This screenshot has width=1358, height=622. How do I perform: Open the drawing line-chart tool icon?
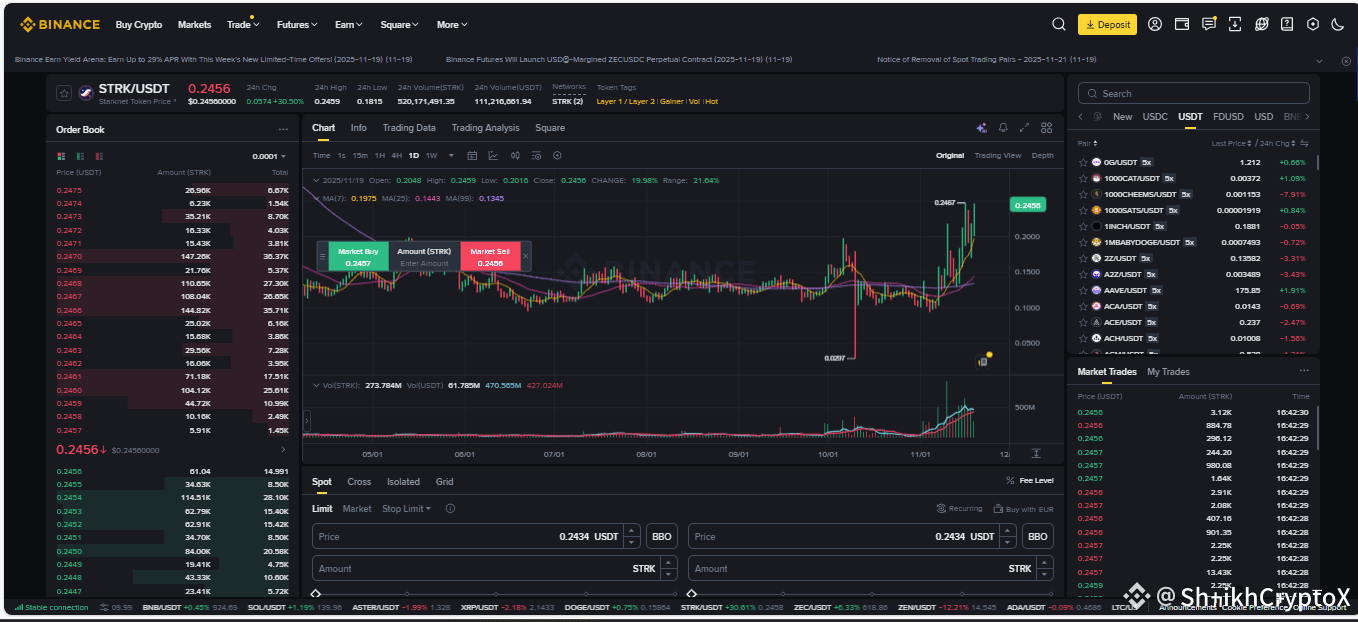pyautogui.click(x=493, y=155)
